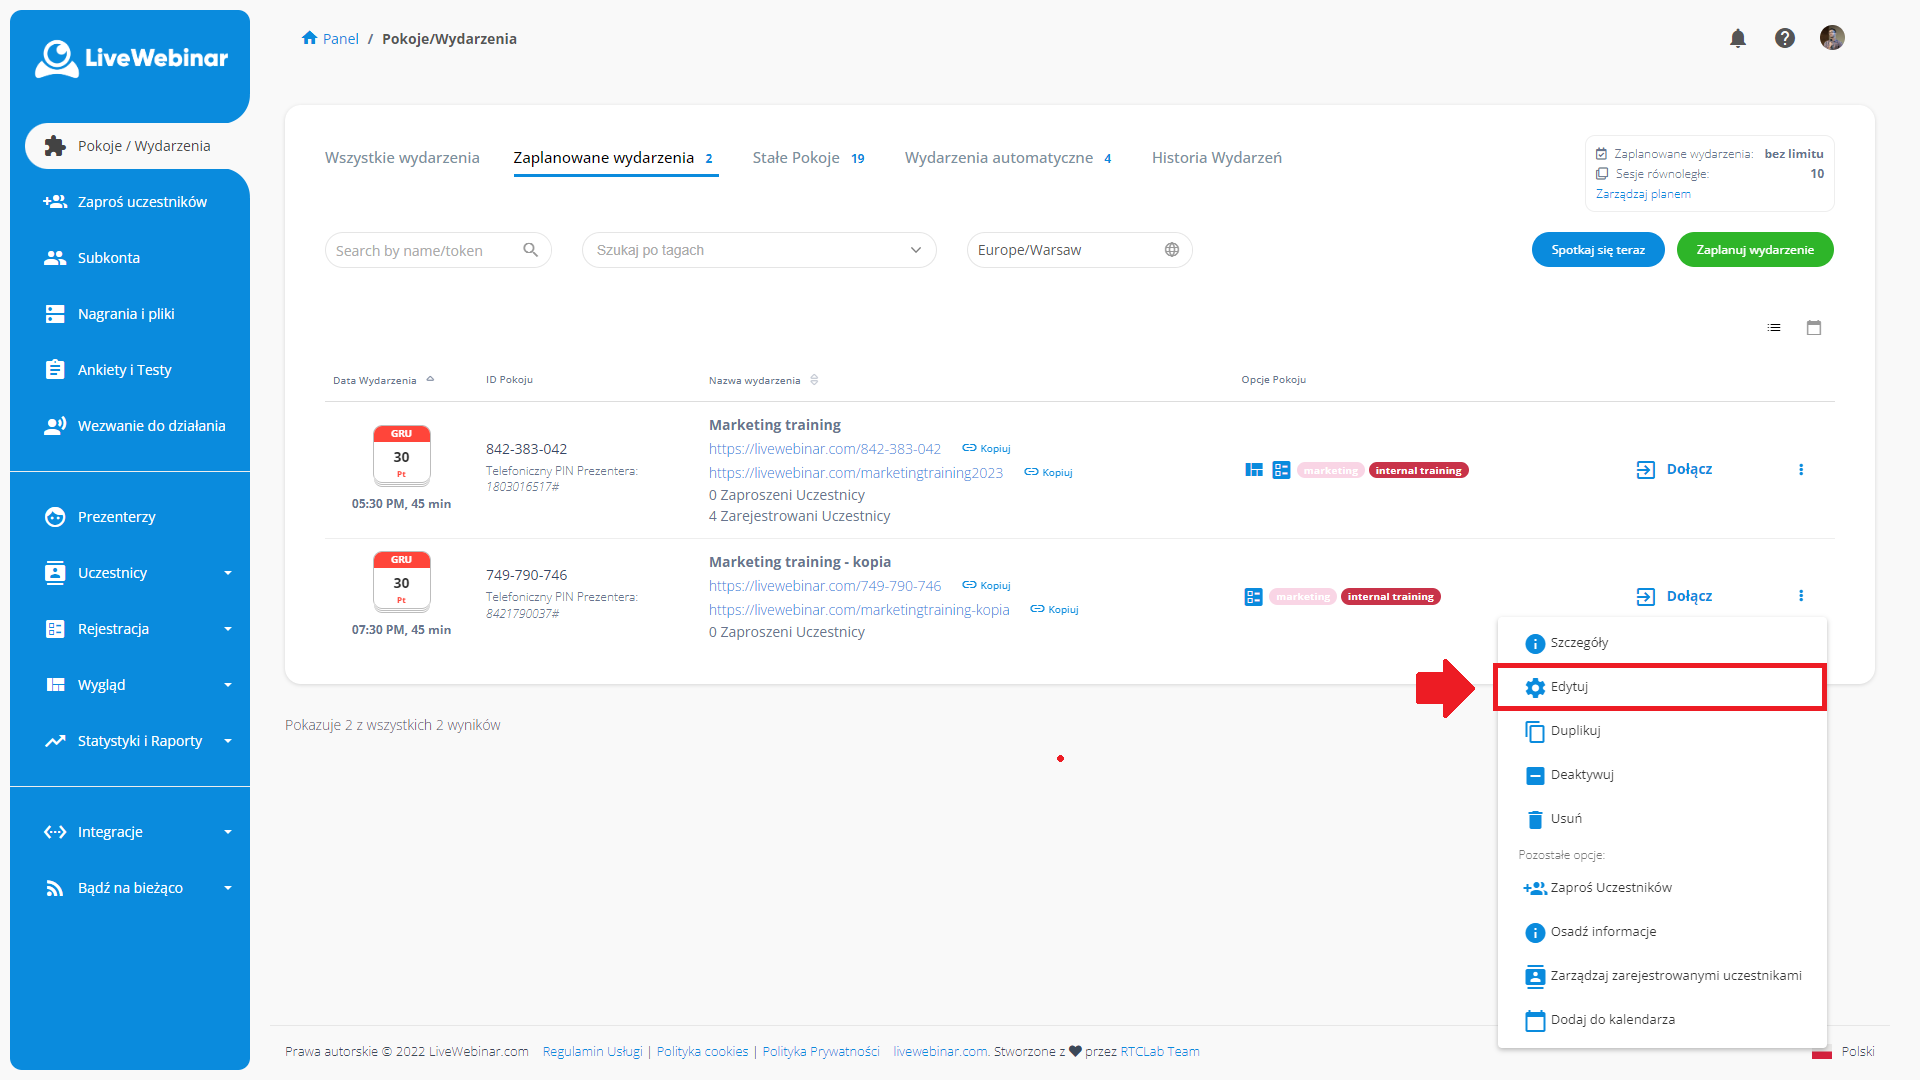Click the Kopiuj link icon next to 842-383-042
The width and height of the screenshot is (1920, 1080).
[x=968, y=448]
